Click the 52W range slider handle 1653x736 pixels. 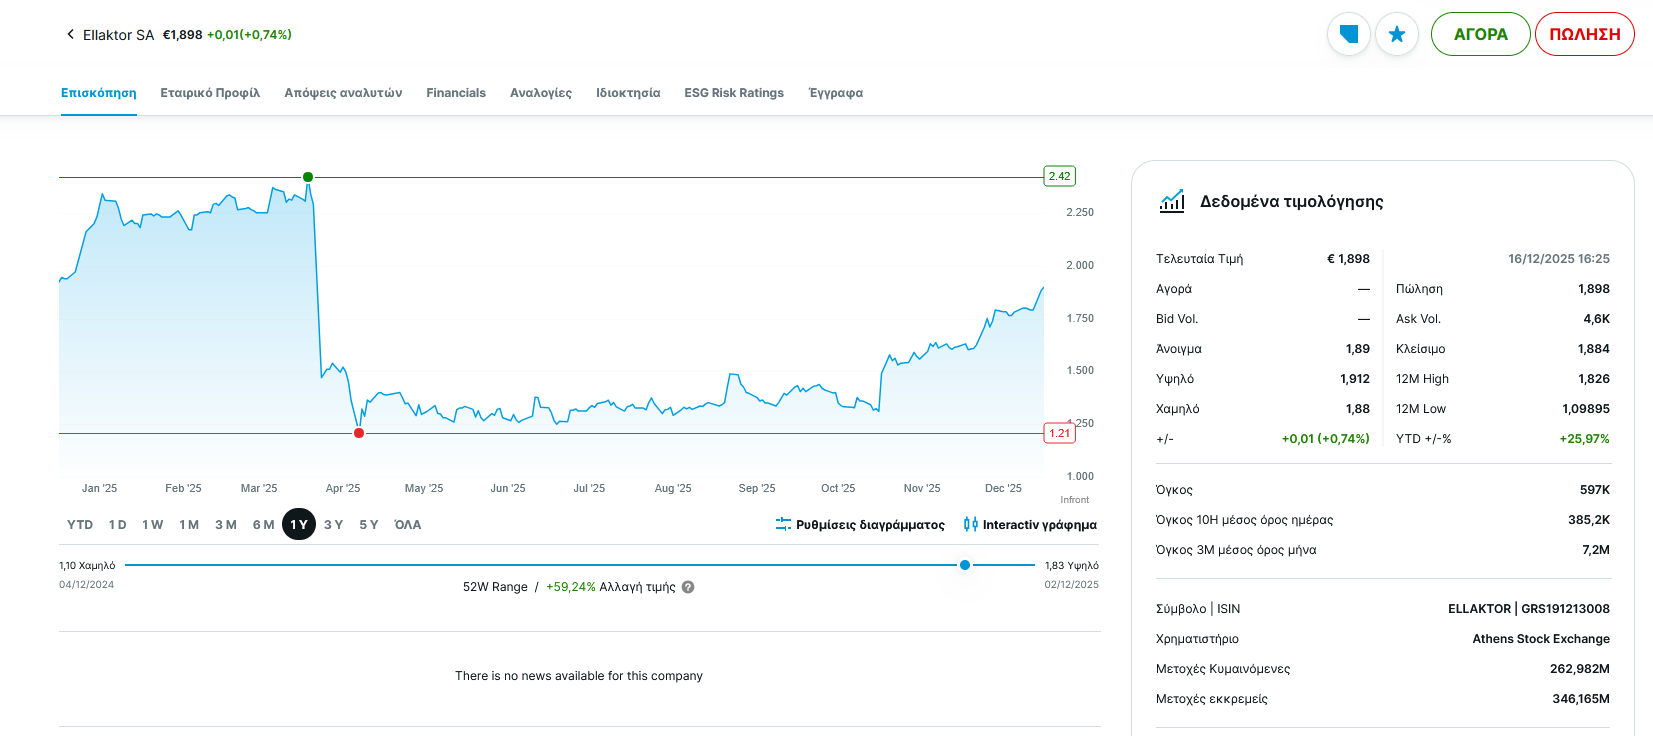click(965, 565)
